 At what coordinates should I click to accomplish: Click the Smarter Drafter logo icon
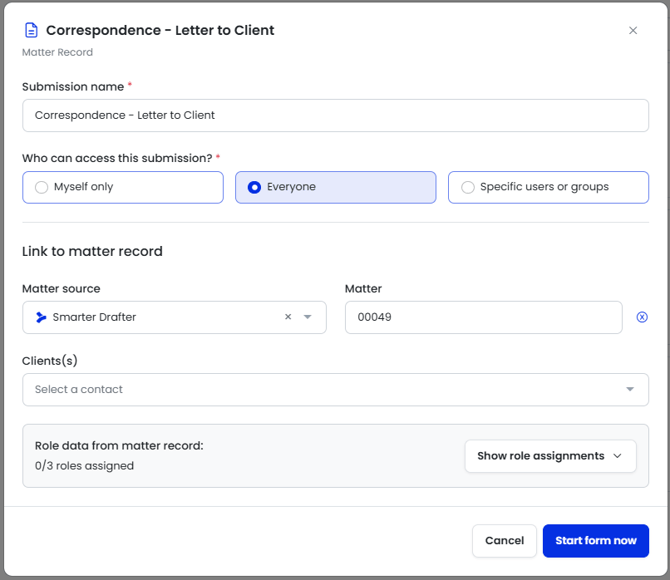(41, 317)
